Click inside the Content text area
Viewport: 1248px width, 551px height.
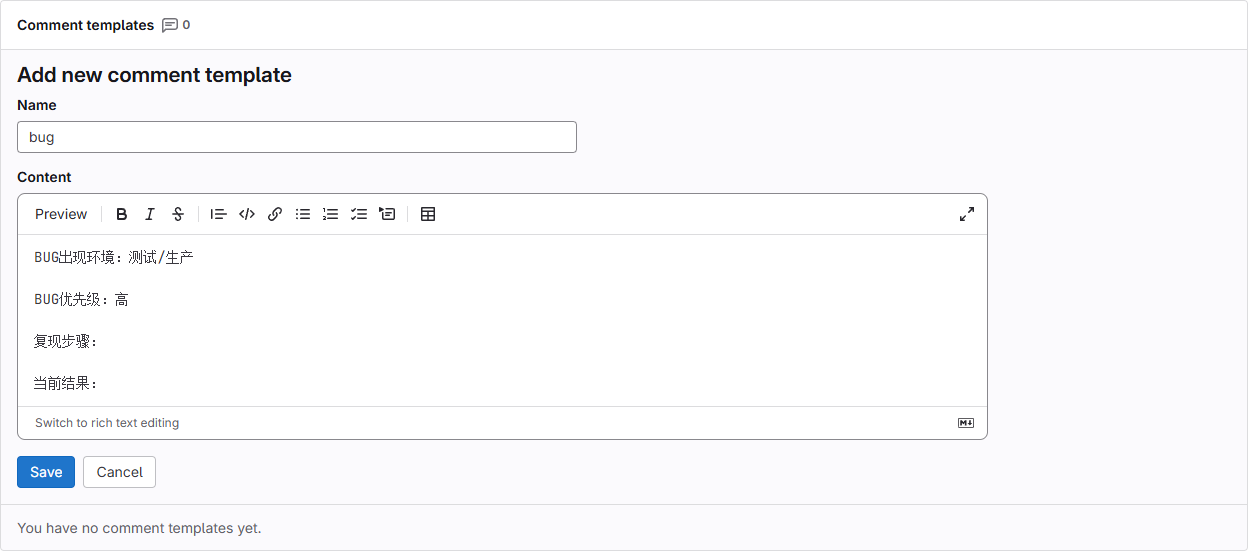coord(500,320)
